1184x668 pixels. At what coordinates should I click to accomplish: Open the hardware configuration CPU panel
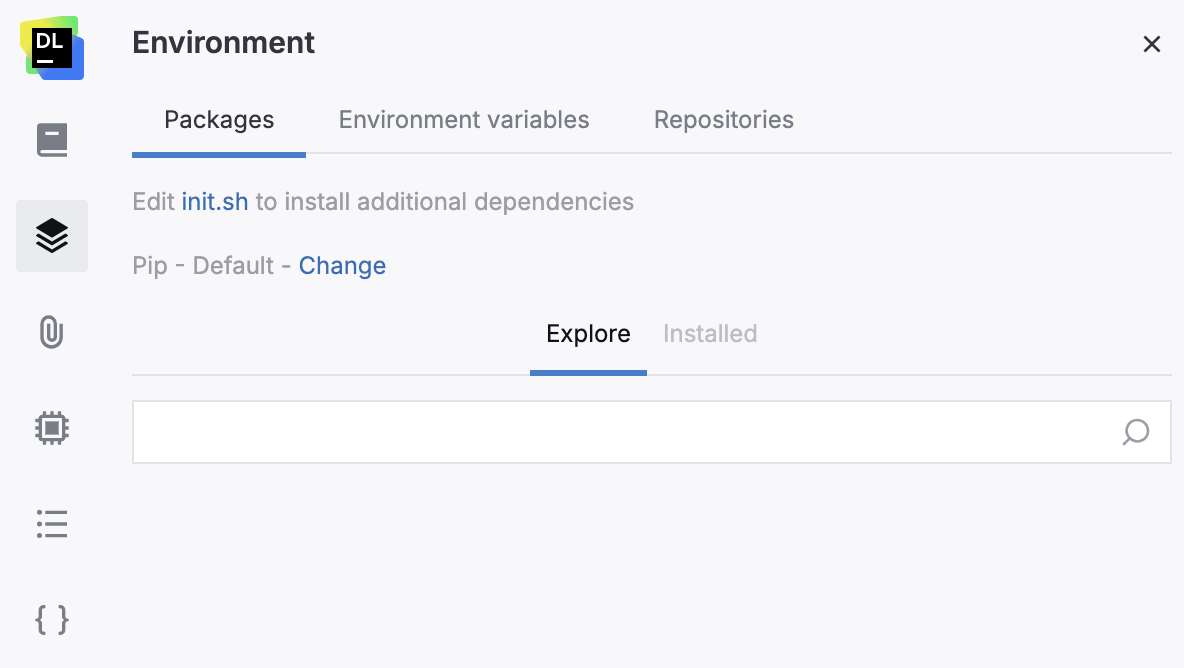[x=51, y=428]
